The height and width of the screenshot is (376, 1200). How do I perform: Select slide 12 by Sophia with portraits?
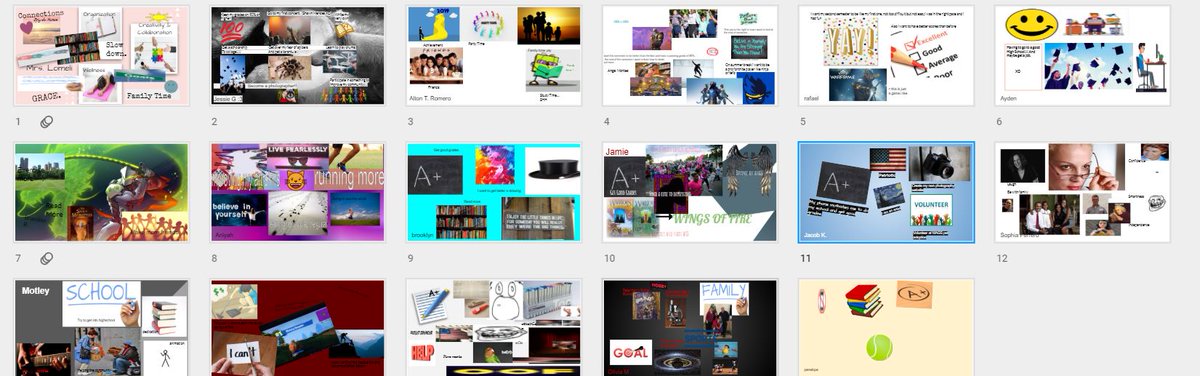point(1082,192)
